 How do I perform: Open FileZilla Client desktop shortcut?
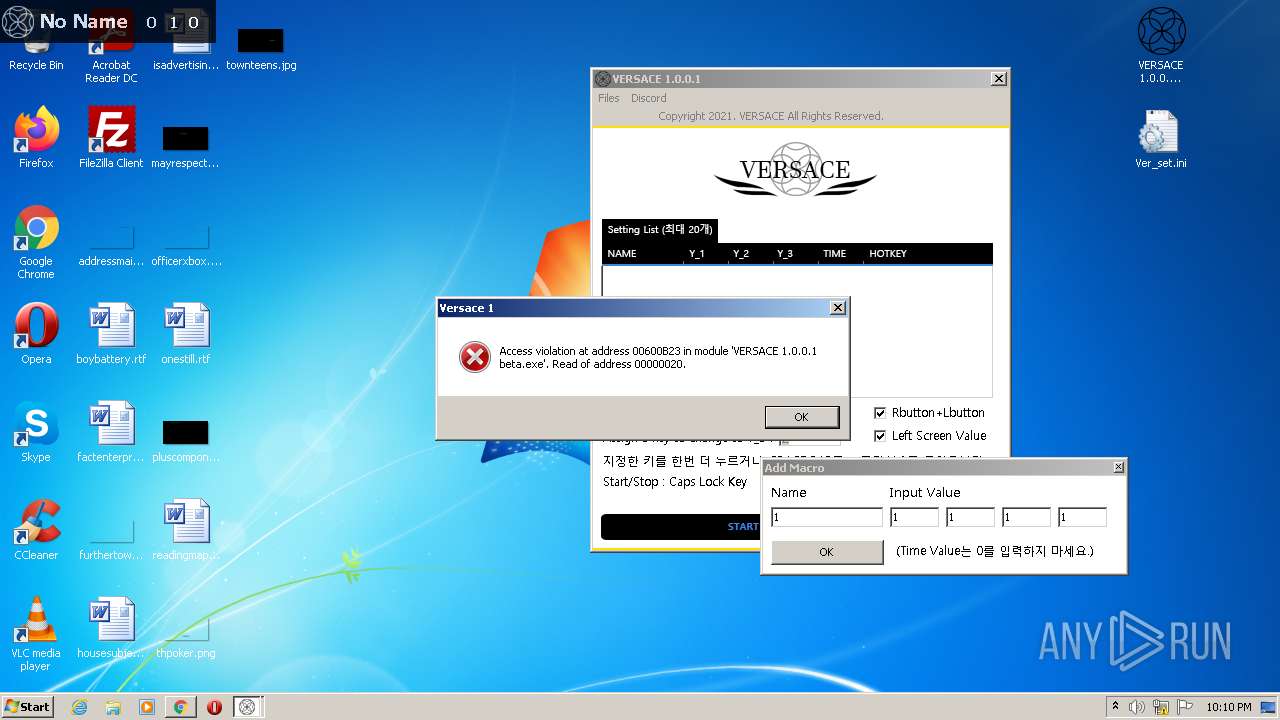click(x=111, y=138)
